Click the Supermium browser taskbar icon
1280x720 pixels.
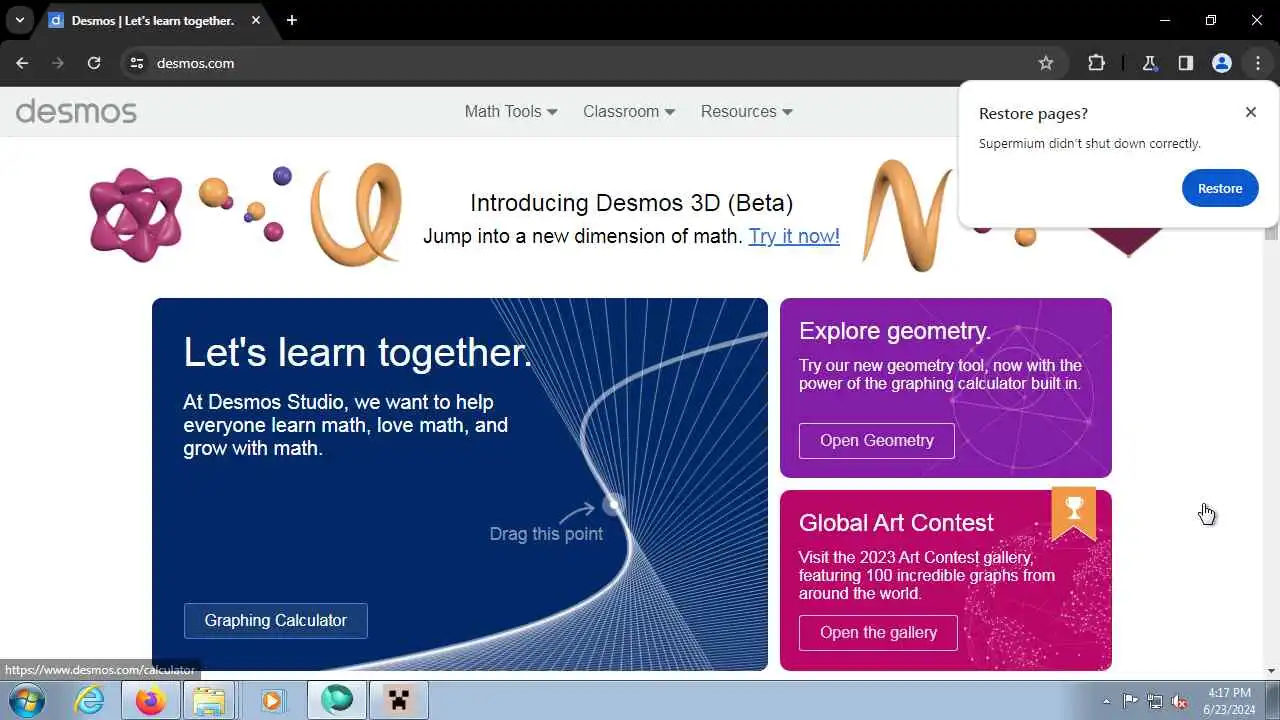(x=337, y=701)
